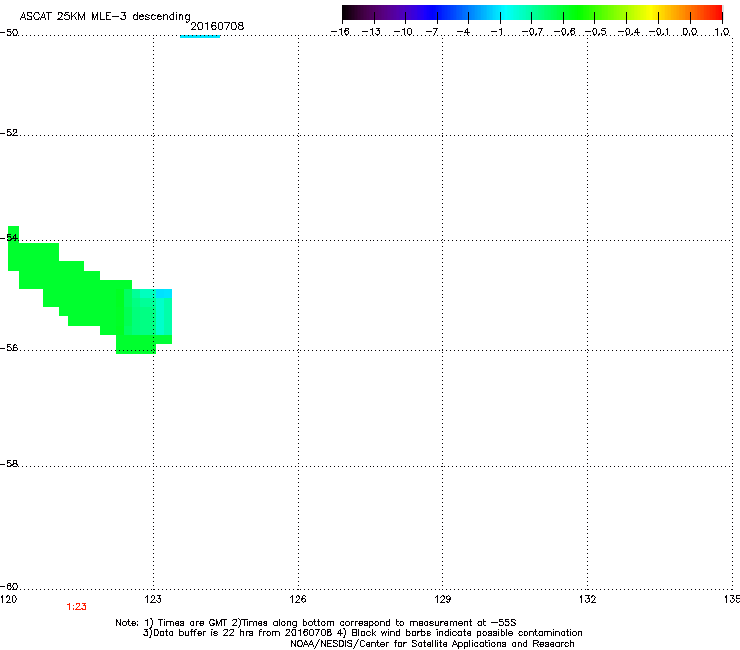Click the -0.5 colorbar label
The height and width of the screenshot is (650, 740).
pos(596,32)
